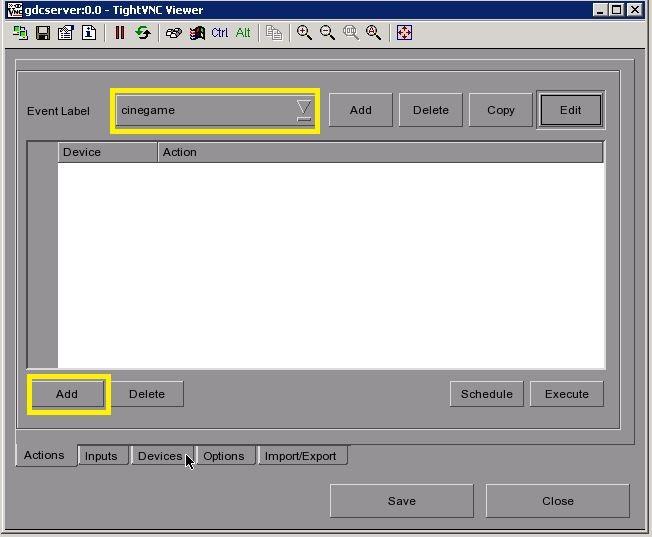Click the New connection toolbar icon

point(20,33)
